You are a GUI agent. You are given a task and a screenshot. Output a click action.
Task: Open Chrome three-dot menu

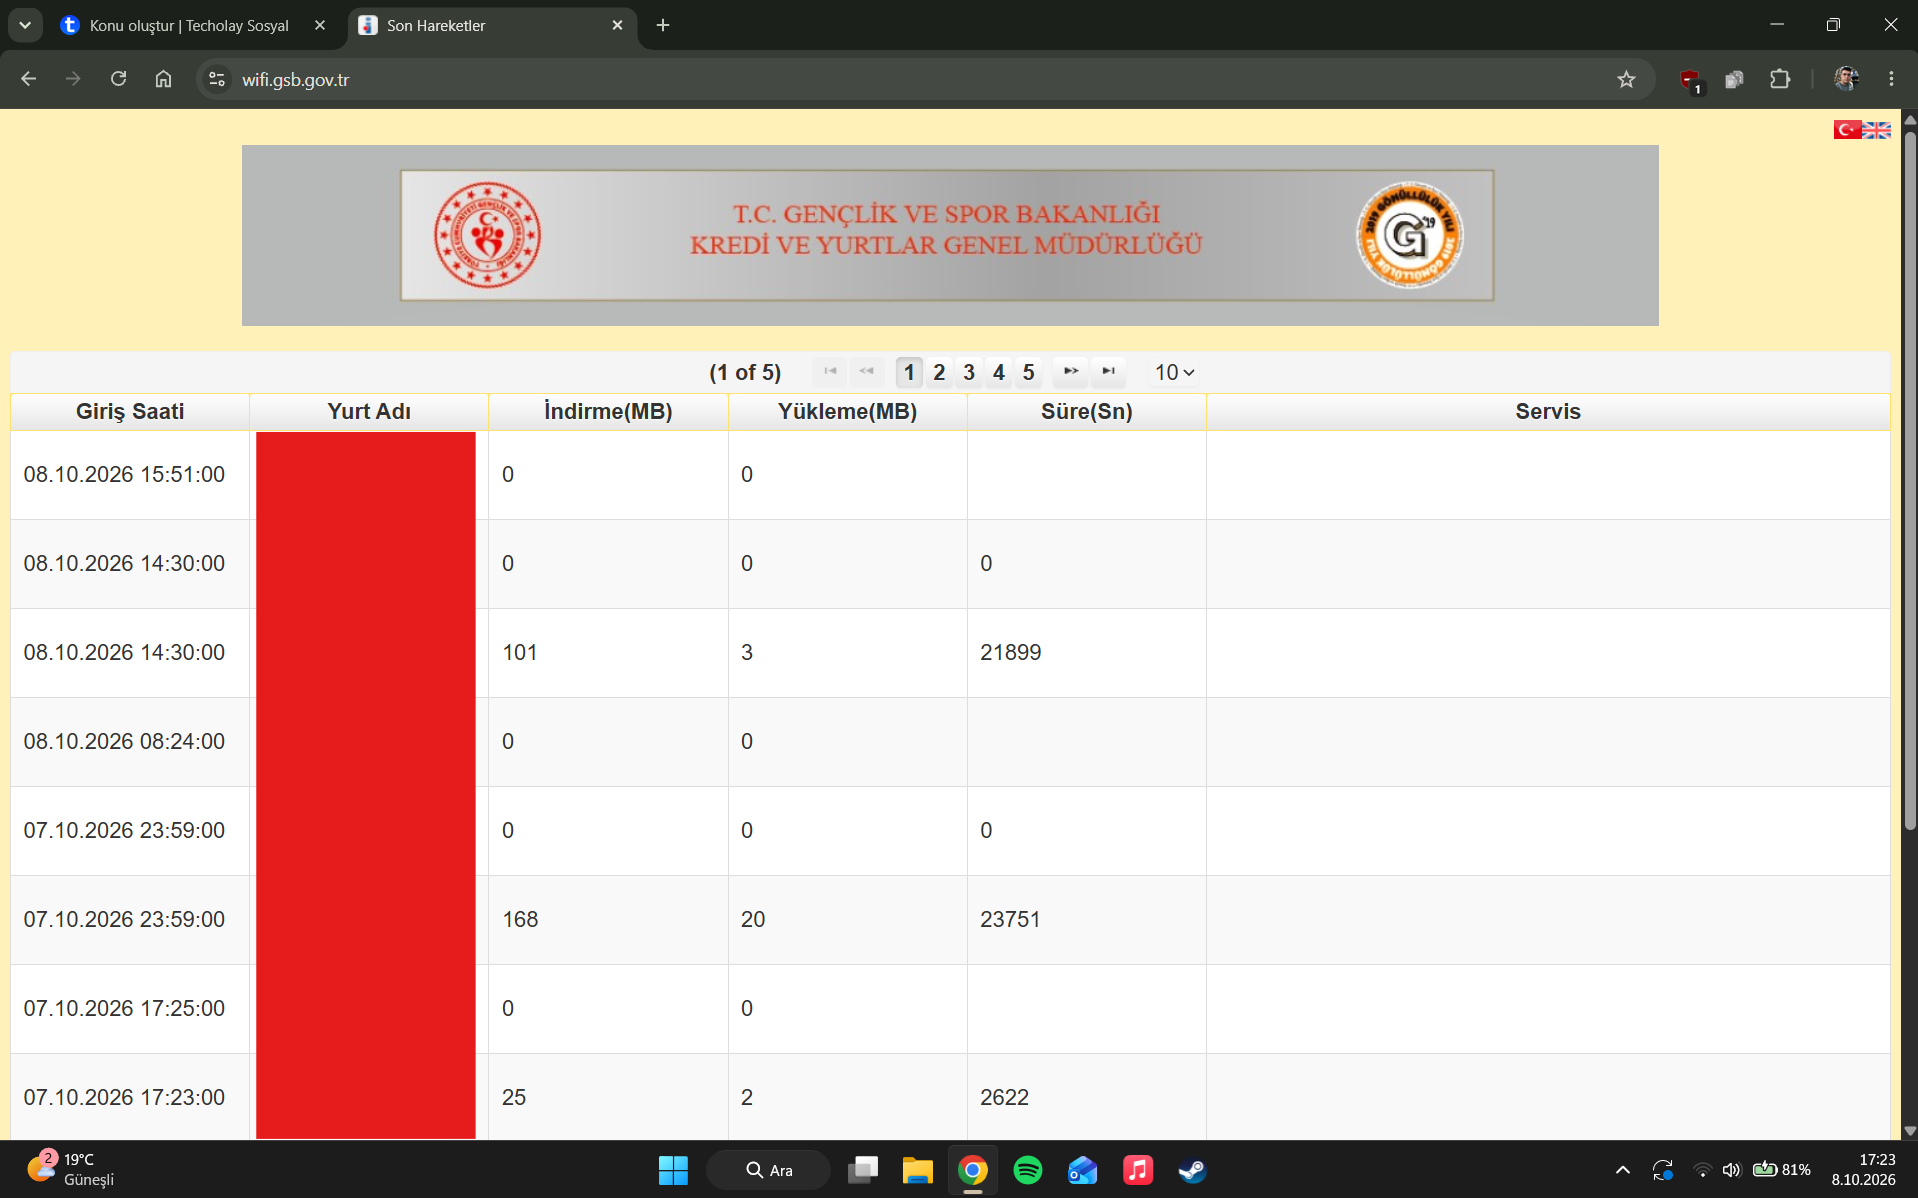click(1891, 80)
